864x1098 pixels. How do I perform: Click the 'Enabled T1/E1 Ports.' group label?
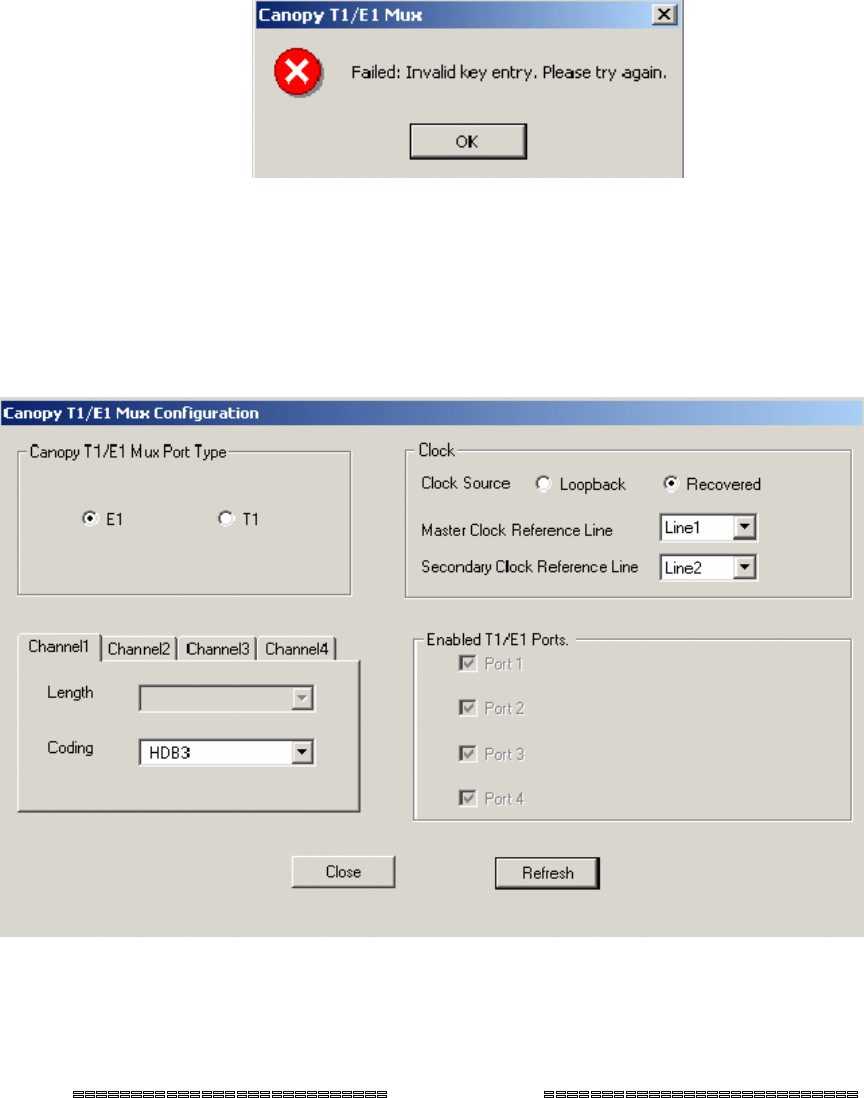(x=497, y=639)
